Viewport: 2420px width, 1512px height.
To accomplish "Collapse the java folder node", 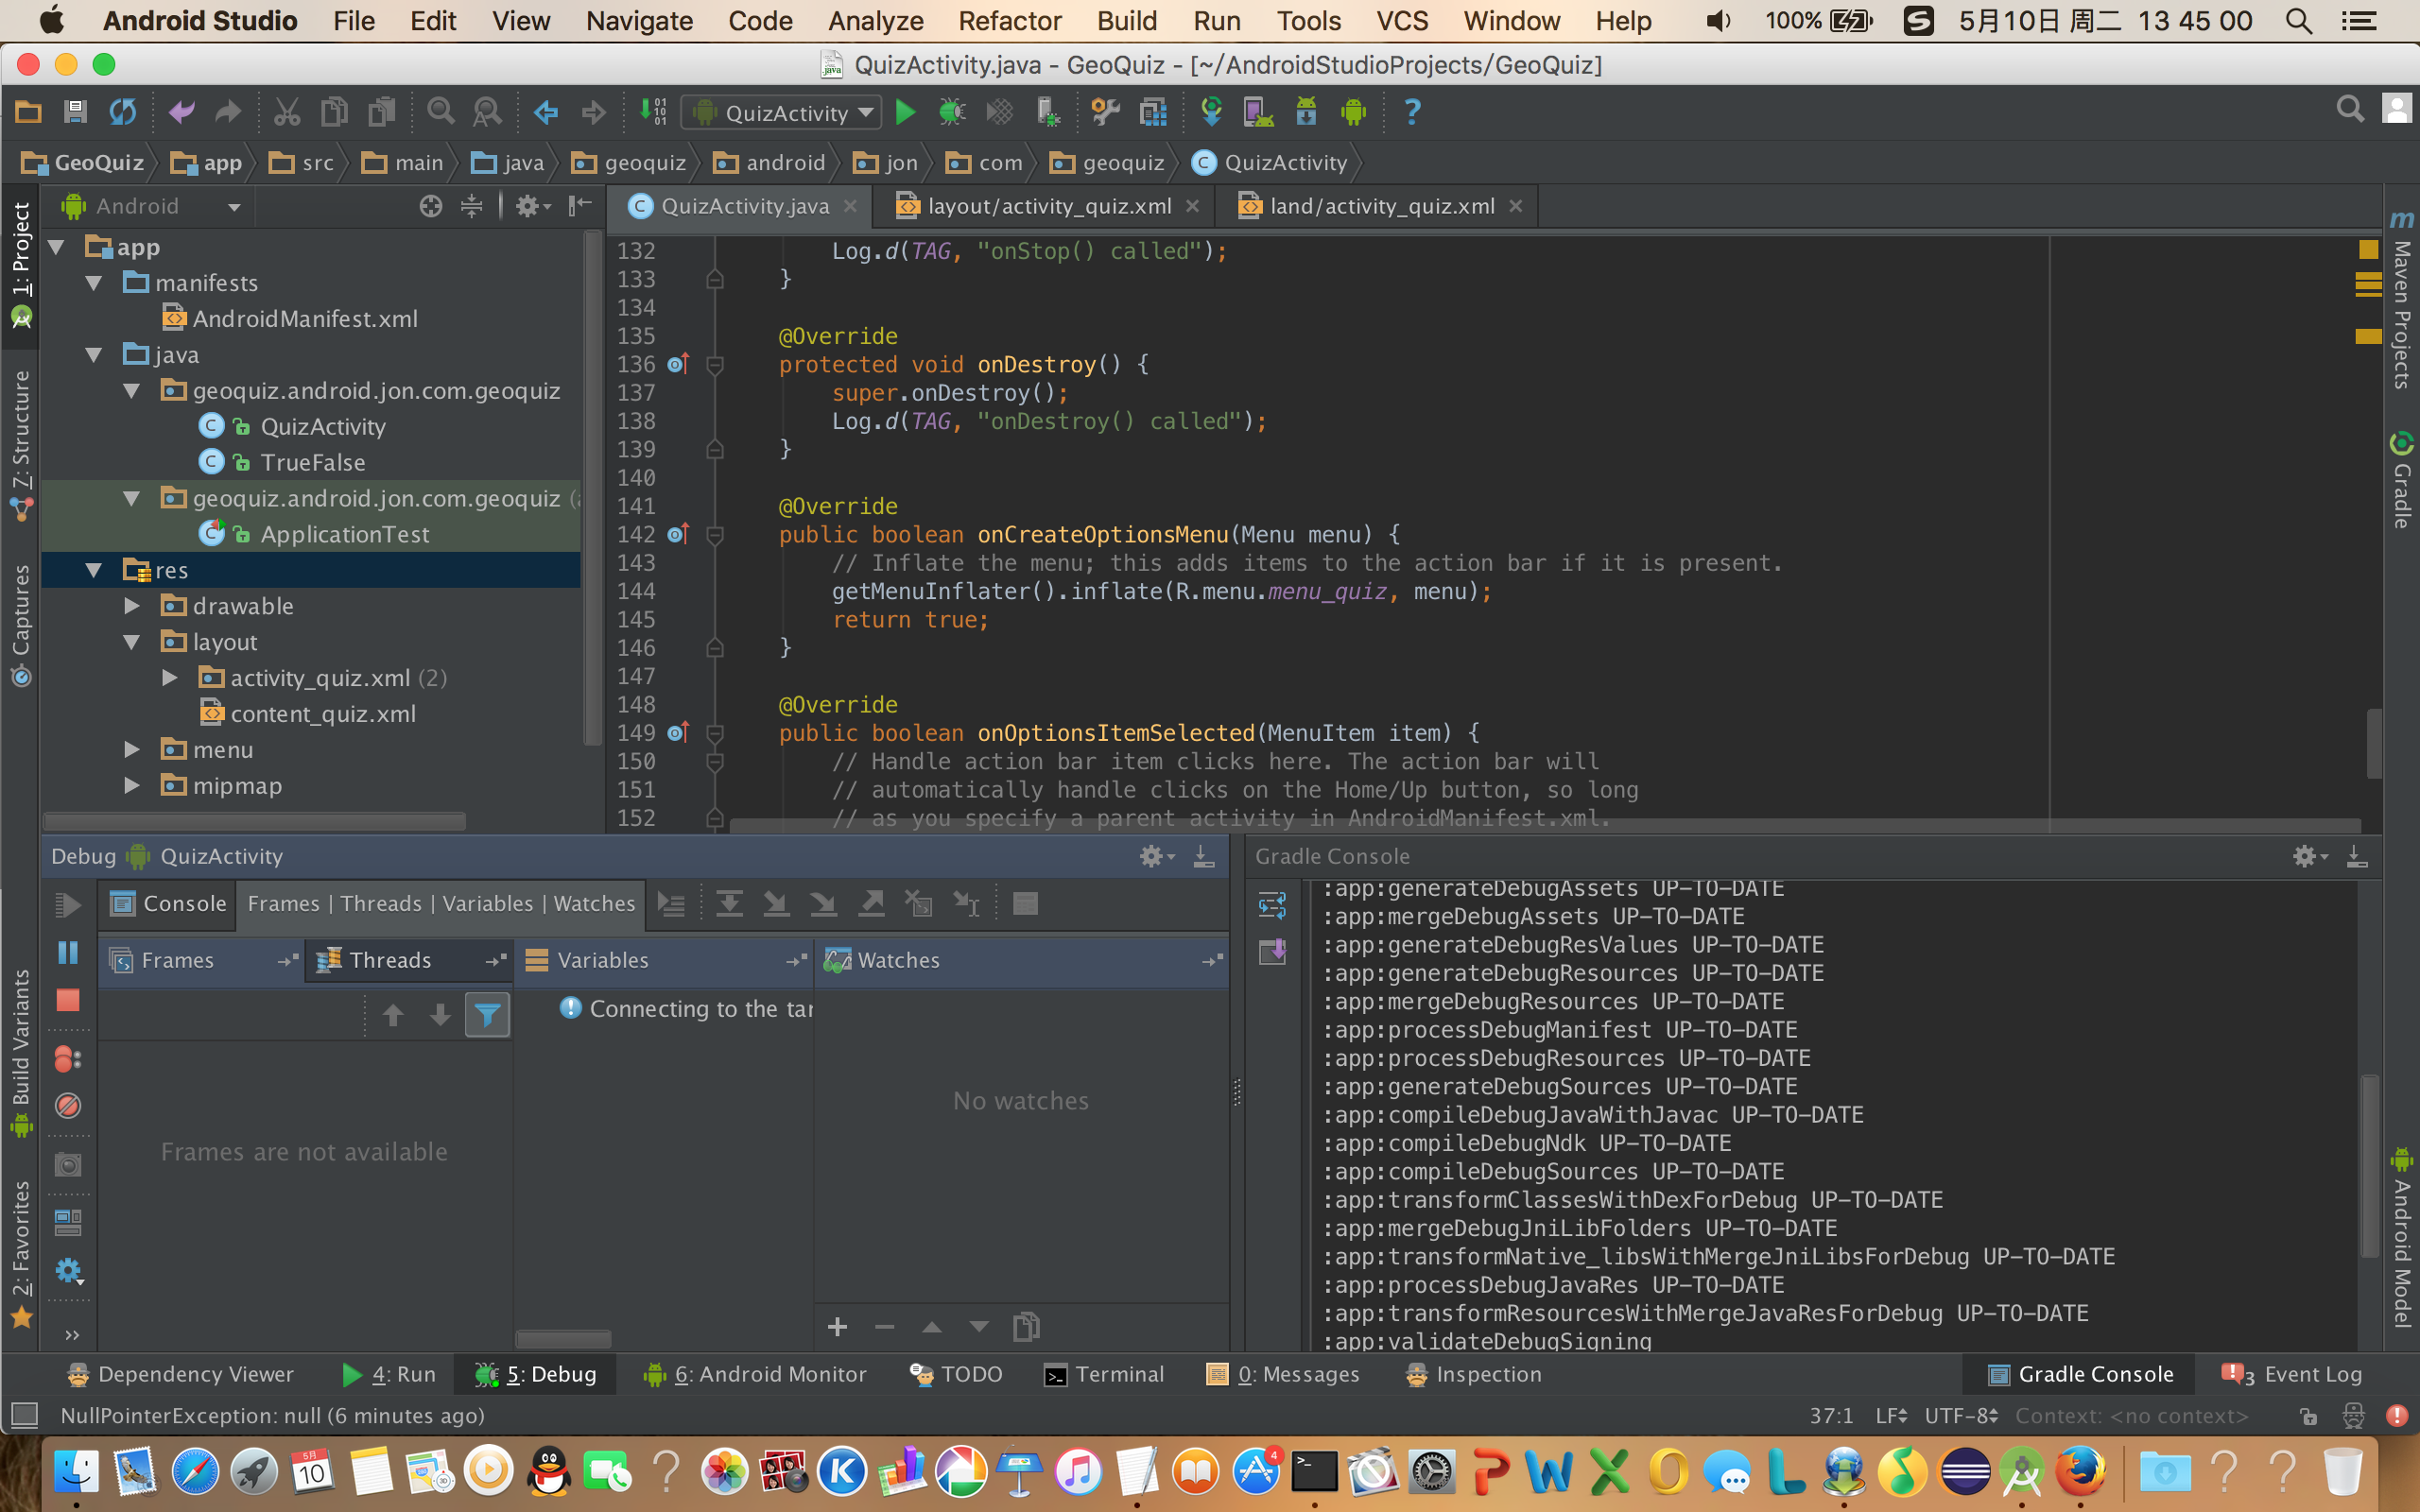I will coord(94,355).
